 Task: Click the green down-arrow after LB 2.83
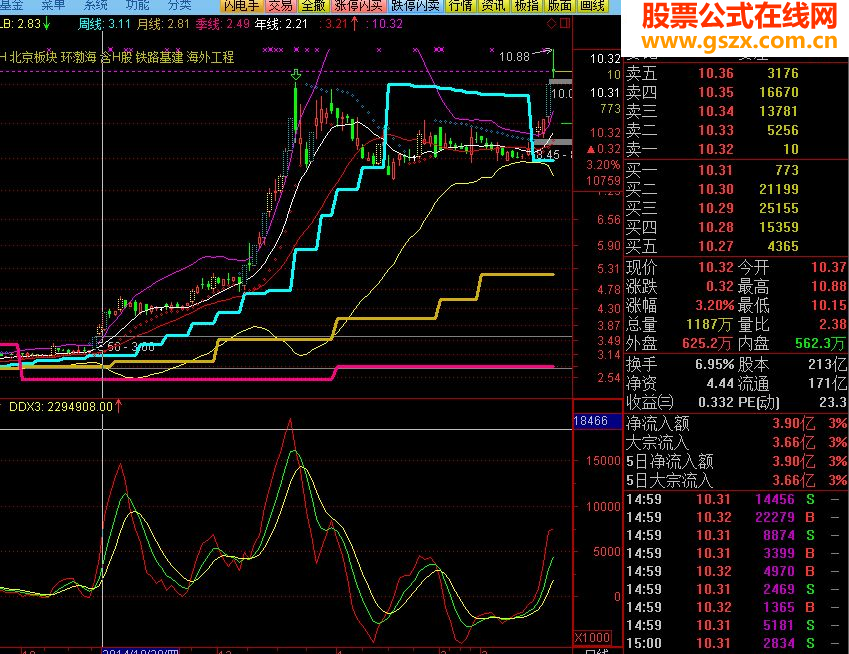[x=47, y=23]
